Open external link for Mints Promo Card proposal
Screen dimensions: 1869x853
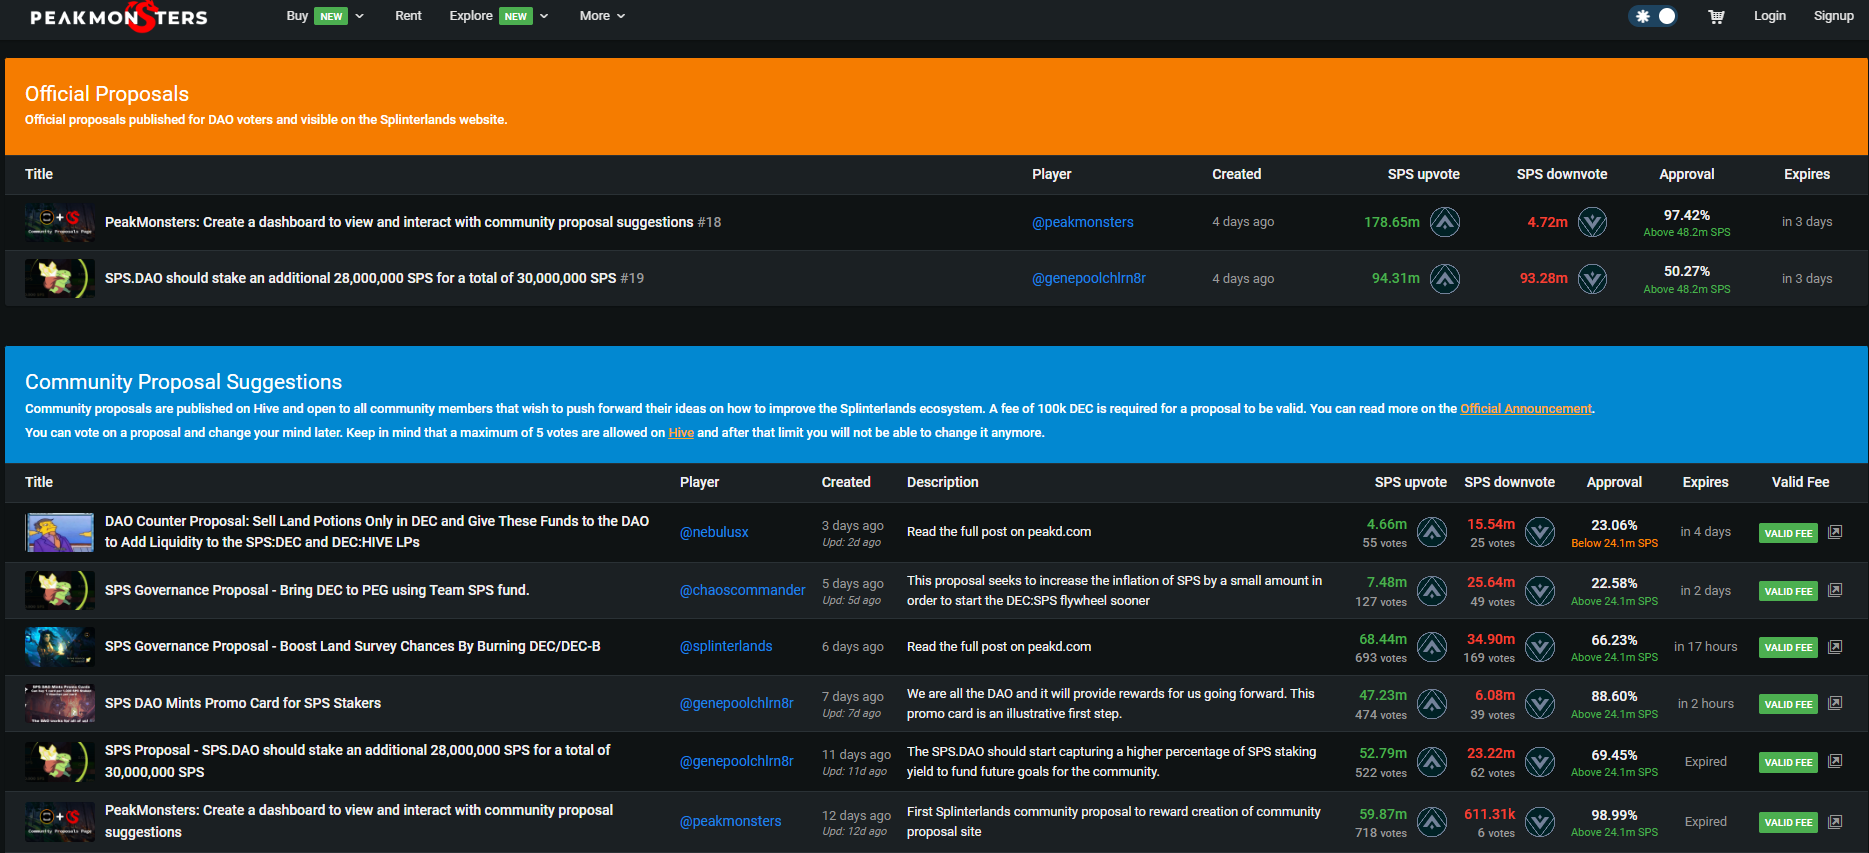point(1835,703)
